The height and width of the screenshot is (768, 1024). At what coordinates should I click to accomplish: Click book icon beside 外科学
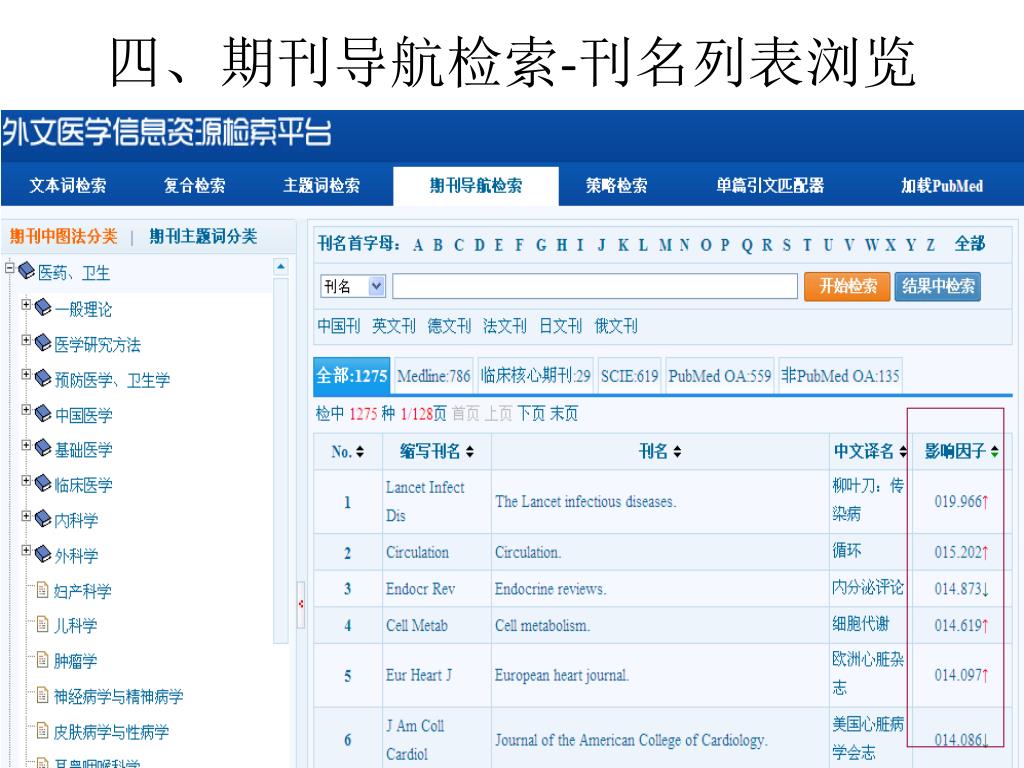pos(43,554)
